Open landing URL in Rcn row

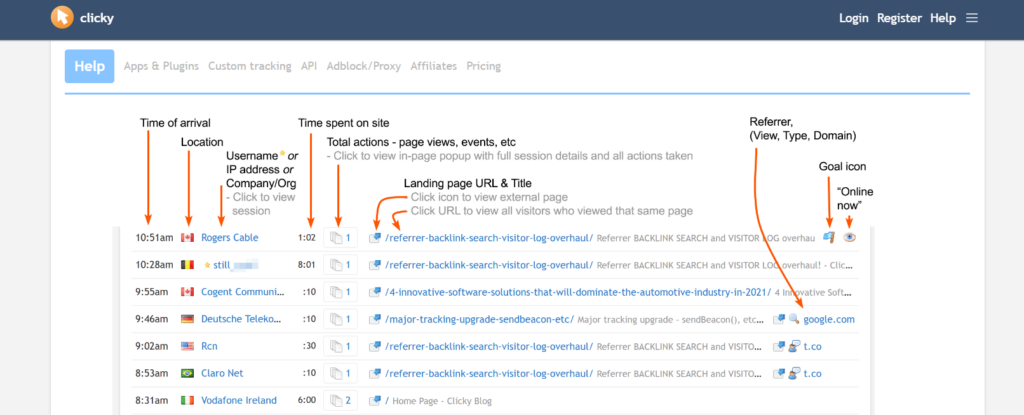pyautogui.click(x=489, y=346)
